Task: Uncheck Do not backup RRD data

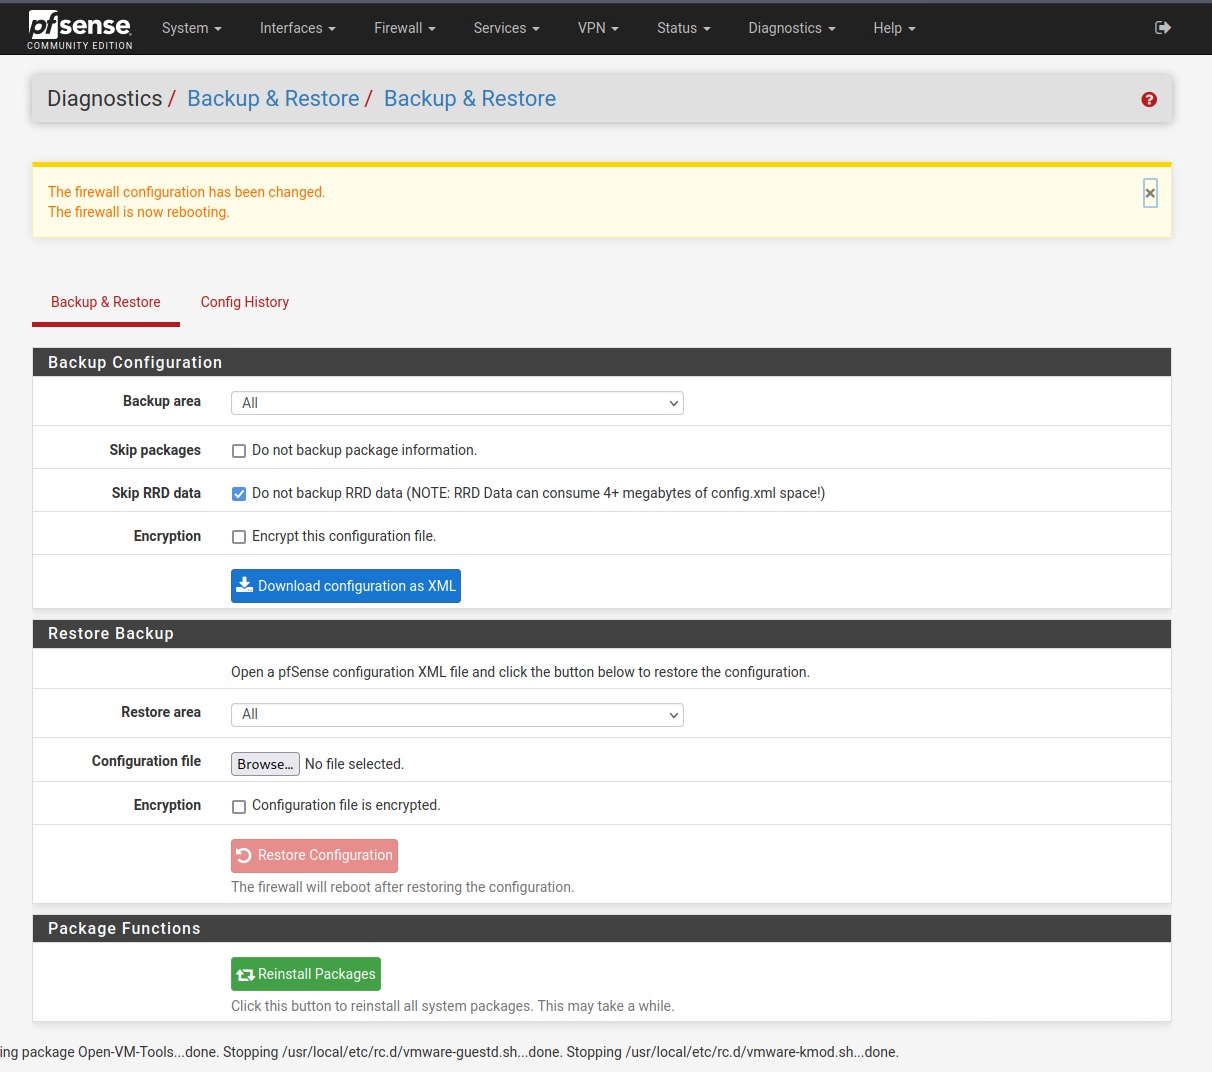Action: pos(239,494)
